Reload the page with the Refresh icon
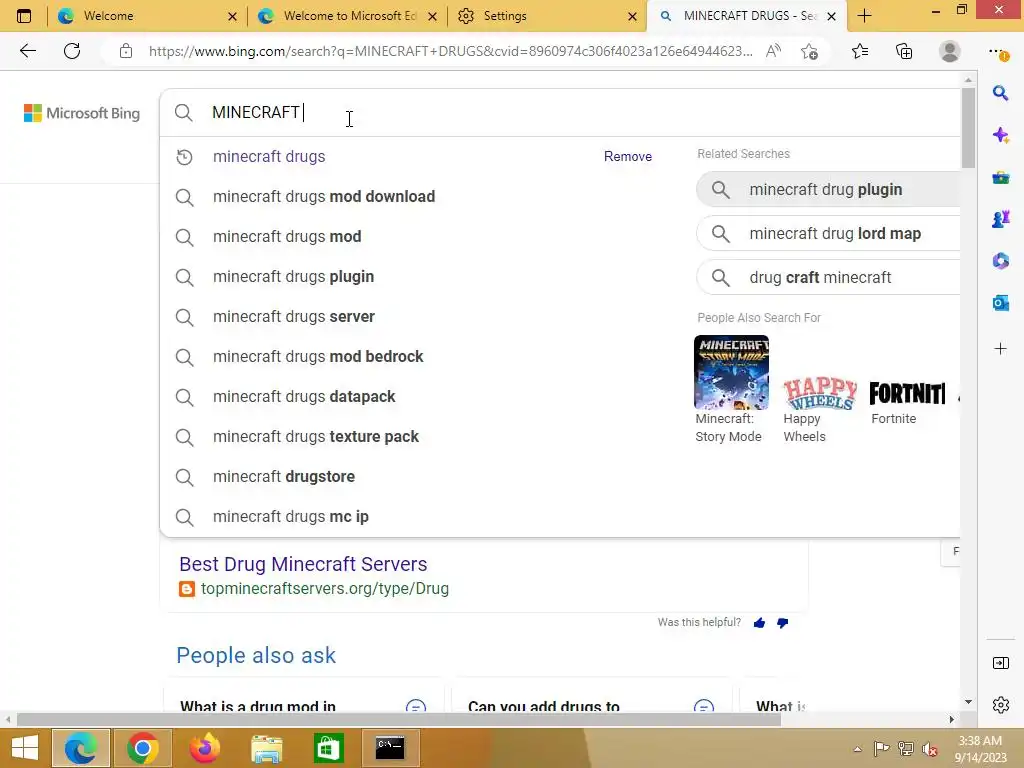Screen dimensions: 1024x768 [x=72, y=51]
